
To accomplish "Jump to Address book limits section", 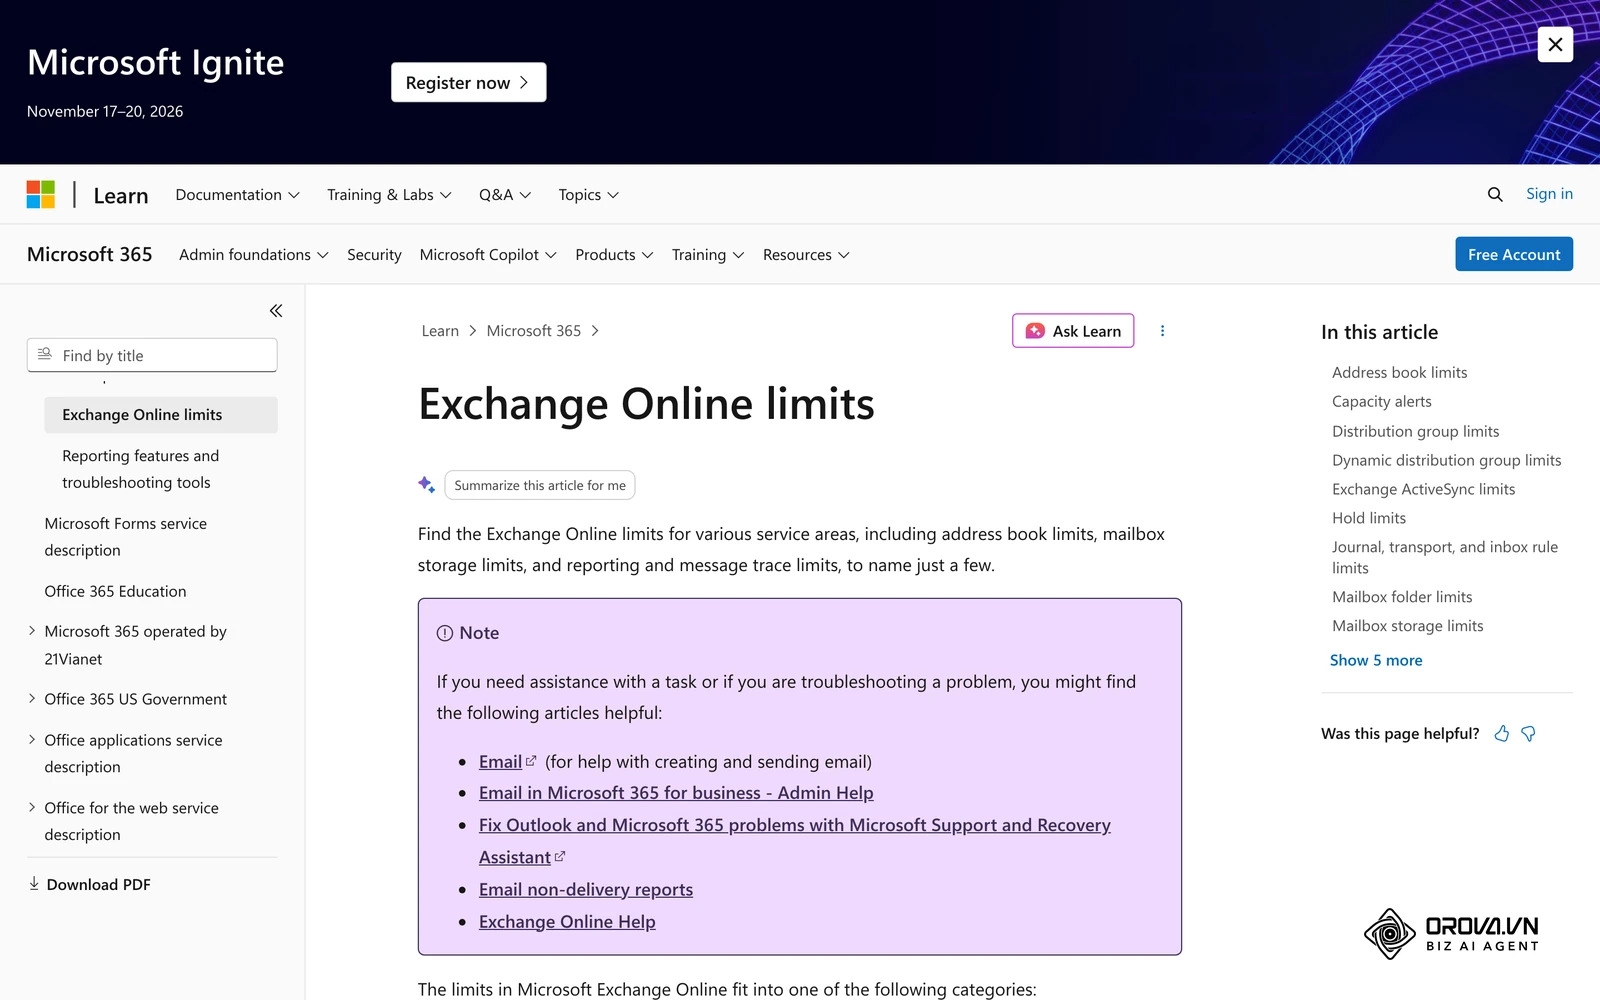I will pyautogui.click(x=1400, y=372).
